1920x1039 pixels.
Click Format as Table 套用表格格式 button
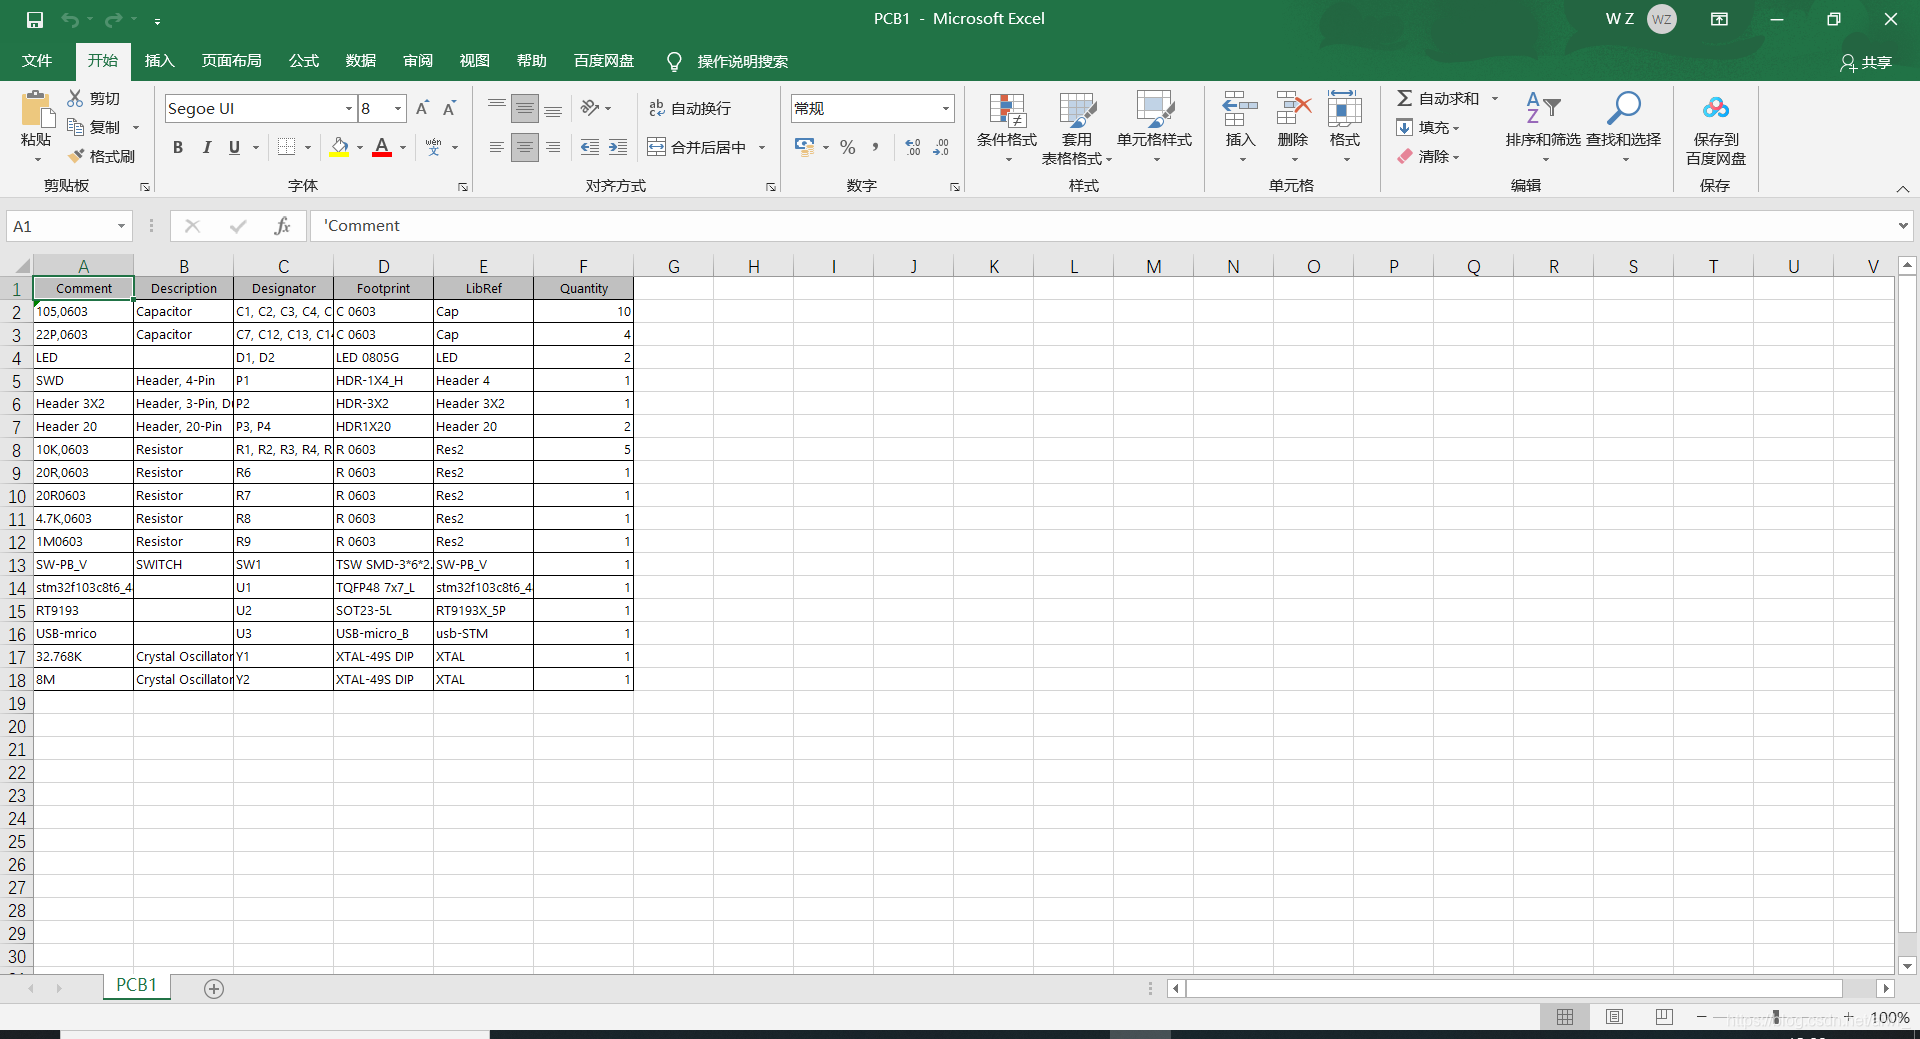click(1077, 128)
